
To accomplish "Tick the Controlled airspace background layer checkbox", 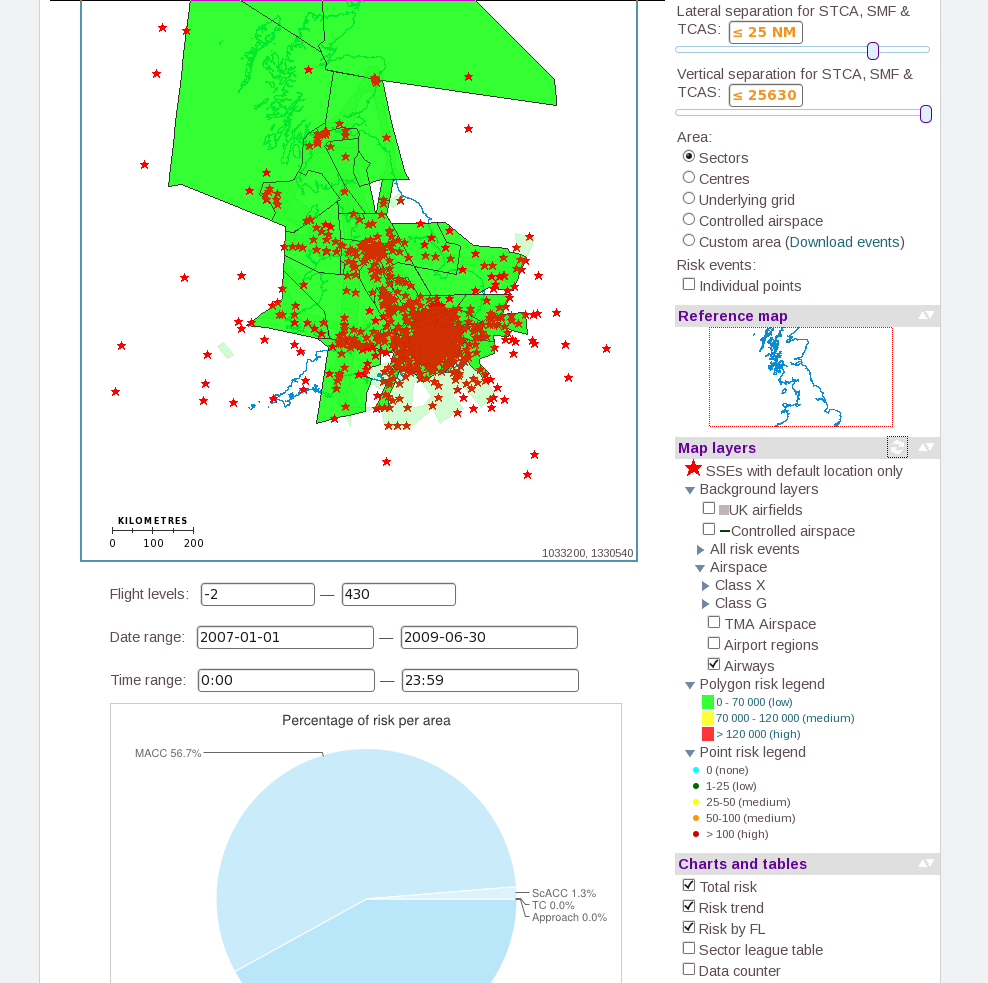I will (x=709, y=529).
